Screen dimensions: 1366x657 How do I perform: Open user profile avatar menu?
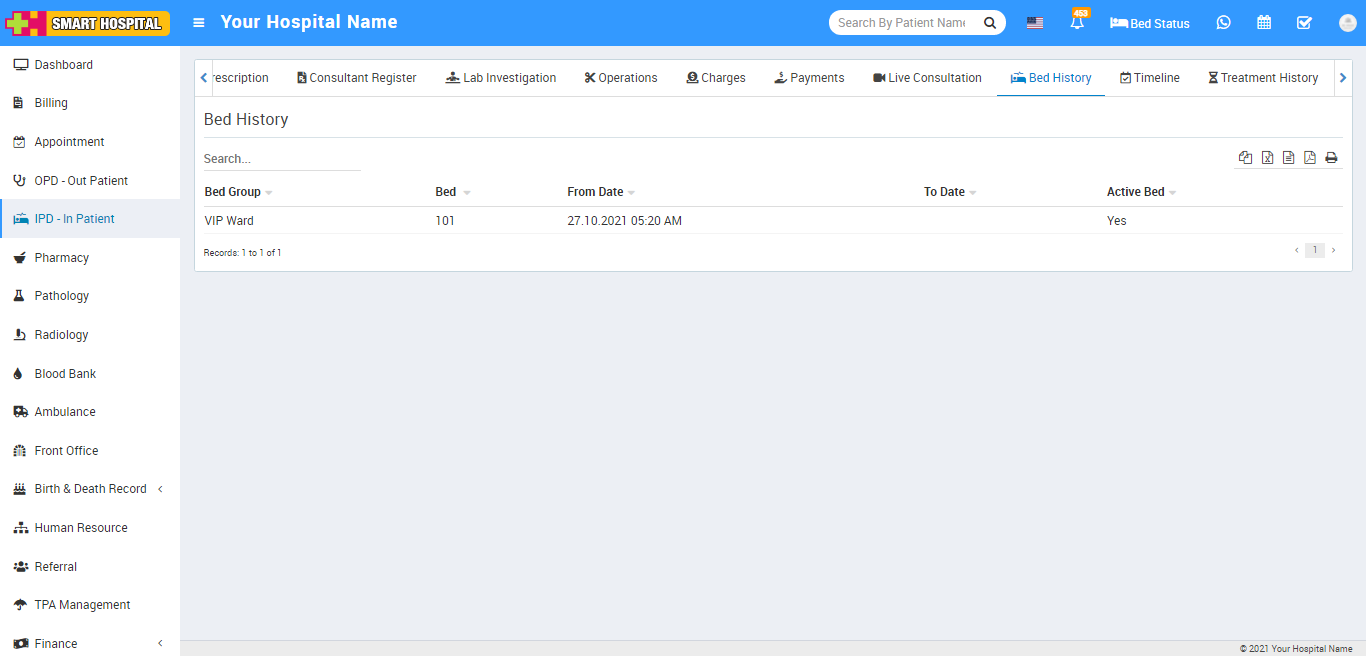click(x=1347, y=23)
